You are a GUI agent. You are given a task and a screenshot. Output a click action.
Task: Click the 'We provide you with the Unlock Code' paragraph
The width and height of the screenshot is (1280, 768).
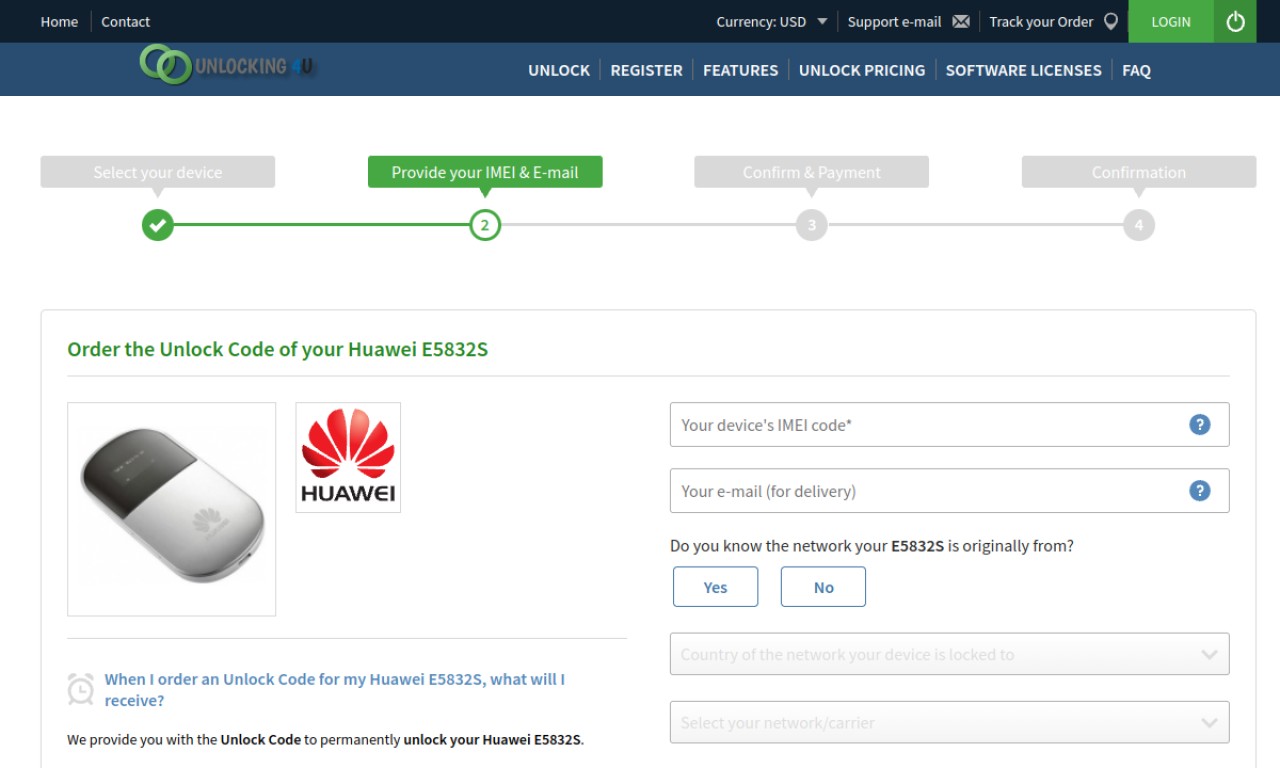326,740
